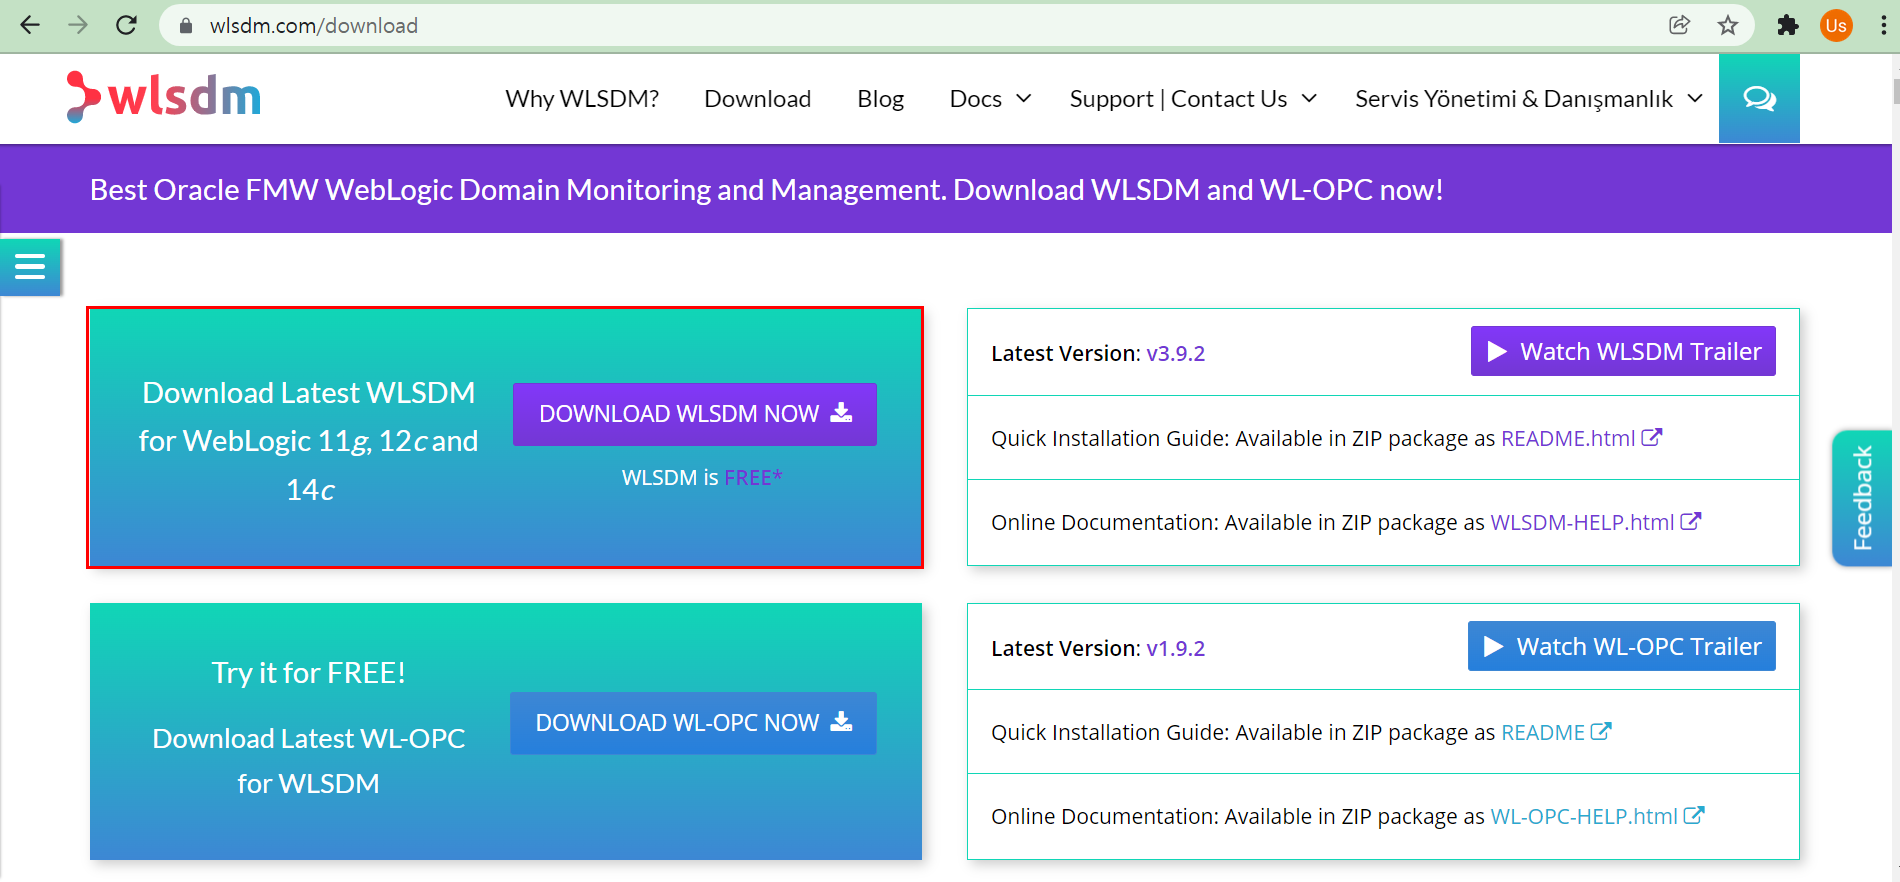The height and width of the screenshot is (882, 1900).
Task: Open the WLSDM-HELP.html link
Action: click(1582, 522)
